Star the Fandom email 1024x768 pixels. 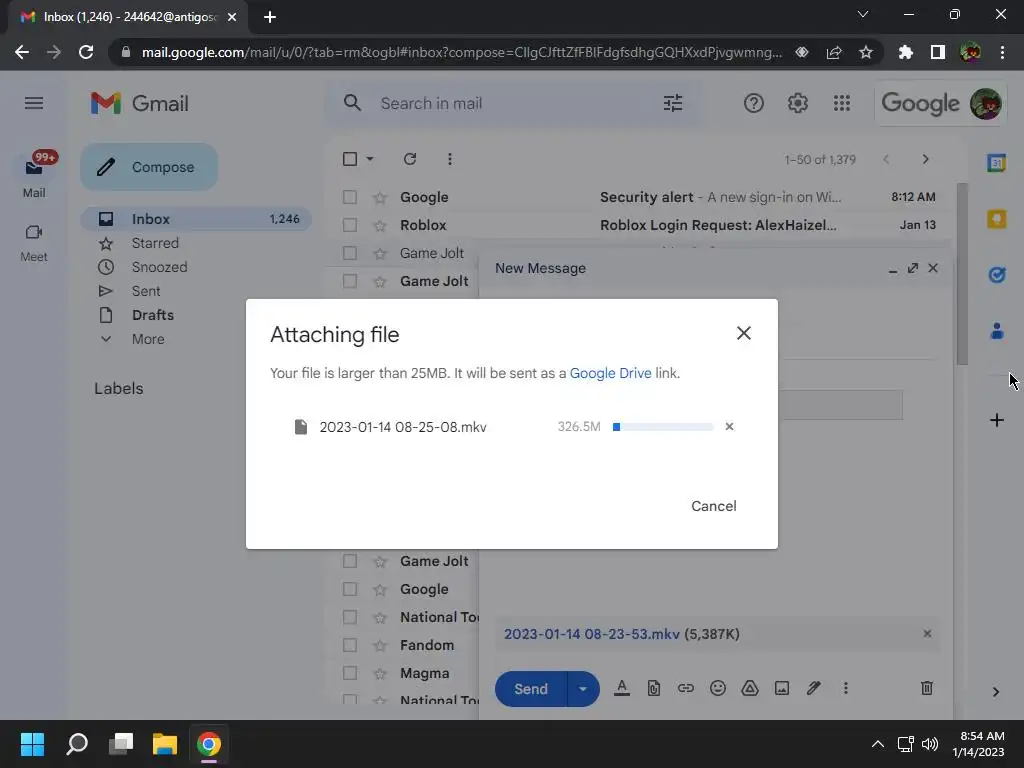(x=379, y=645)
